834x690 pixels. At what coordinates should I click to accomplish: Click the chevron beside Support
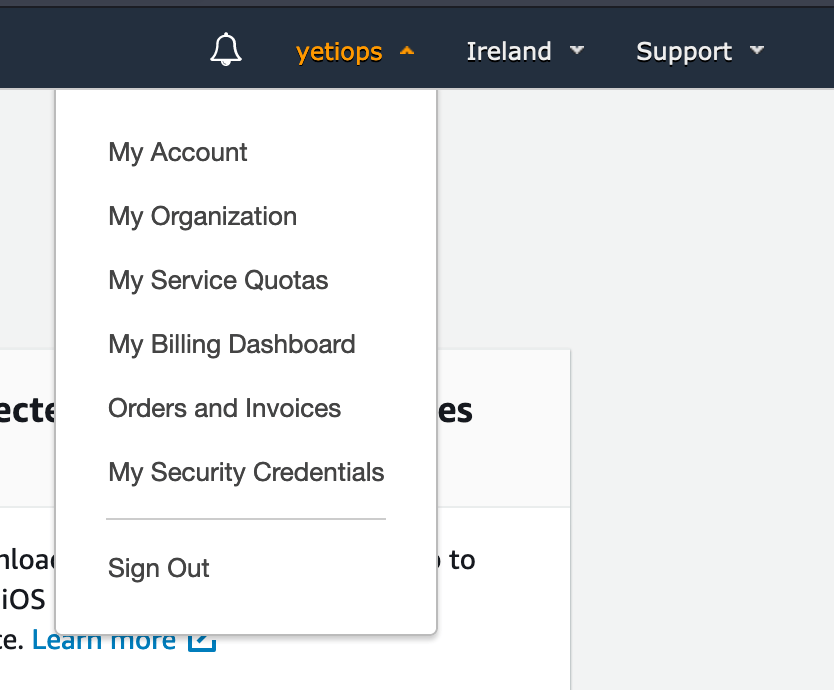tap(757, 51)
